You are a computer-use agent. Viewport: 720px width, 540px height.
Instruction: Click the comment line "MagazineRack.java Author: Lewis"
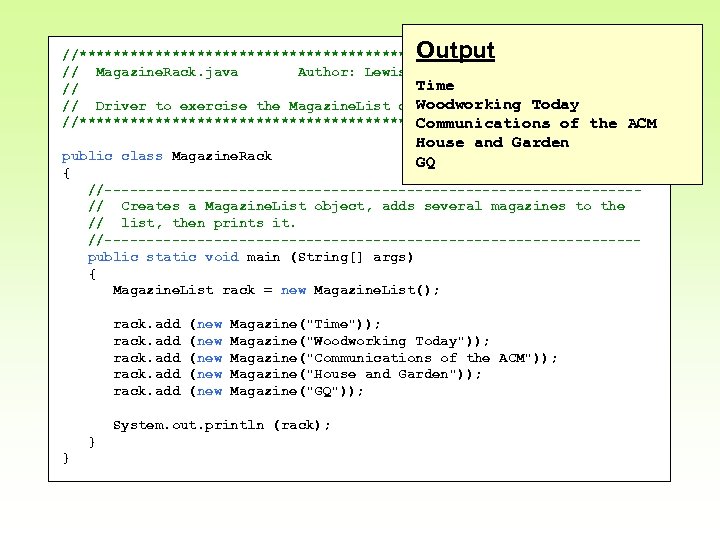coord(233,72)
